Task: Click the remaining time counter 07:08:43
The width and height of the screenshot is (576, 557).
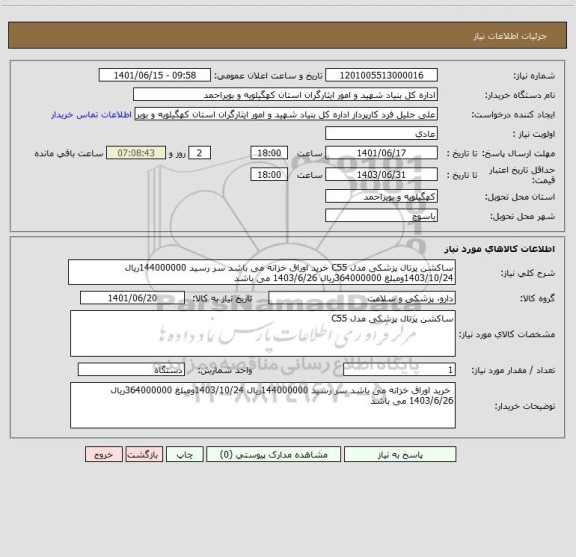Action: pos(136,153)
